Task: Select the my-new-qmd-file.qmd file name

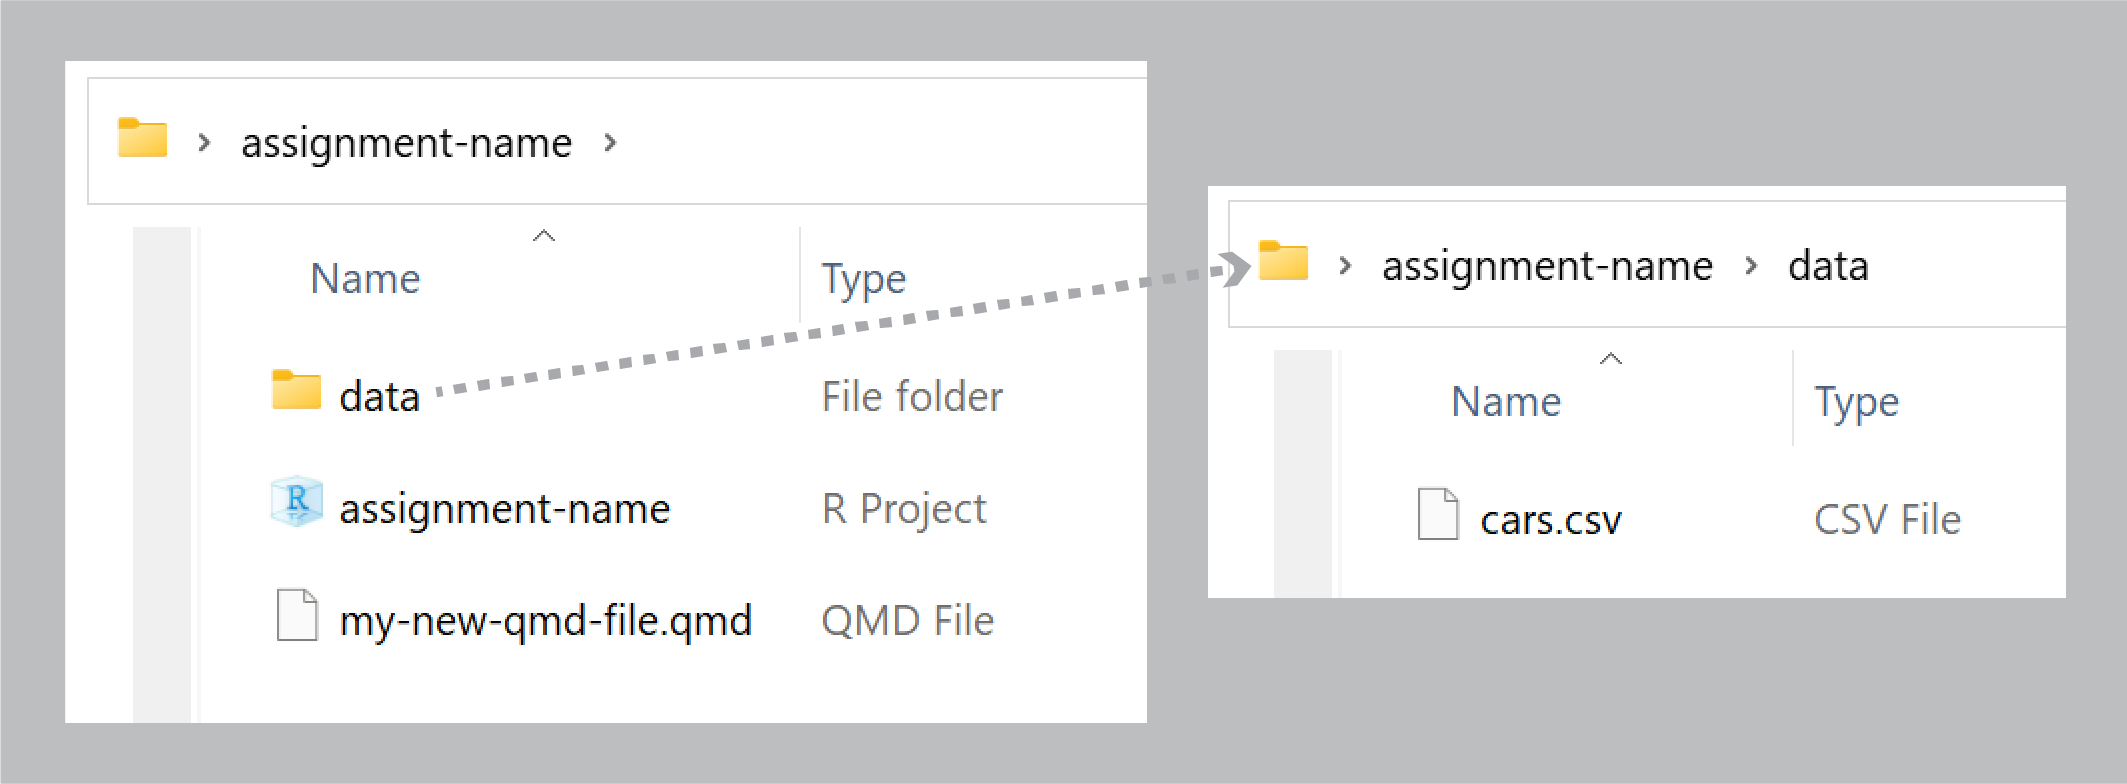Action: [x=545, y=621]
